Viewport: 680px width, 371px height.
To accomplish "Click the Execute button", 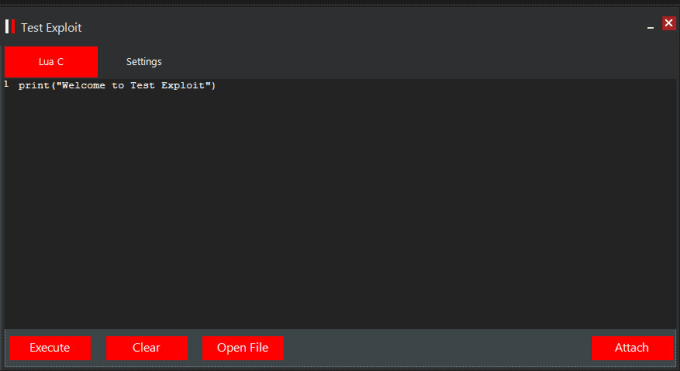I will point(50,348).
